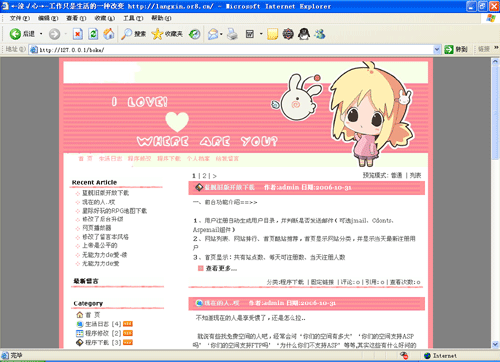
Task: Click the Refresh page icon
Action: 93,34
